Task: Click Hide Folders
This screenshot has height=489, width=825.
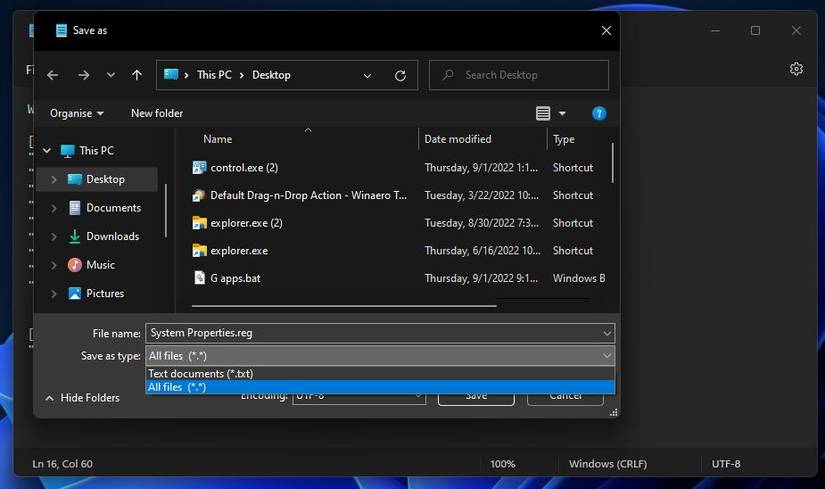Action: tap(83, 398)
